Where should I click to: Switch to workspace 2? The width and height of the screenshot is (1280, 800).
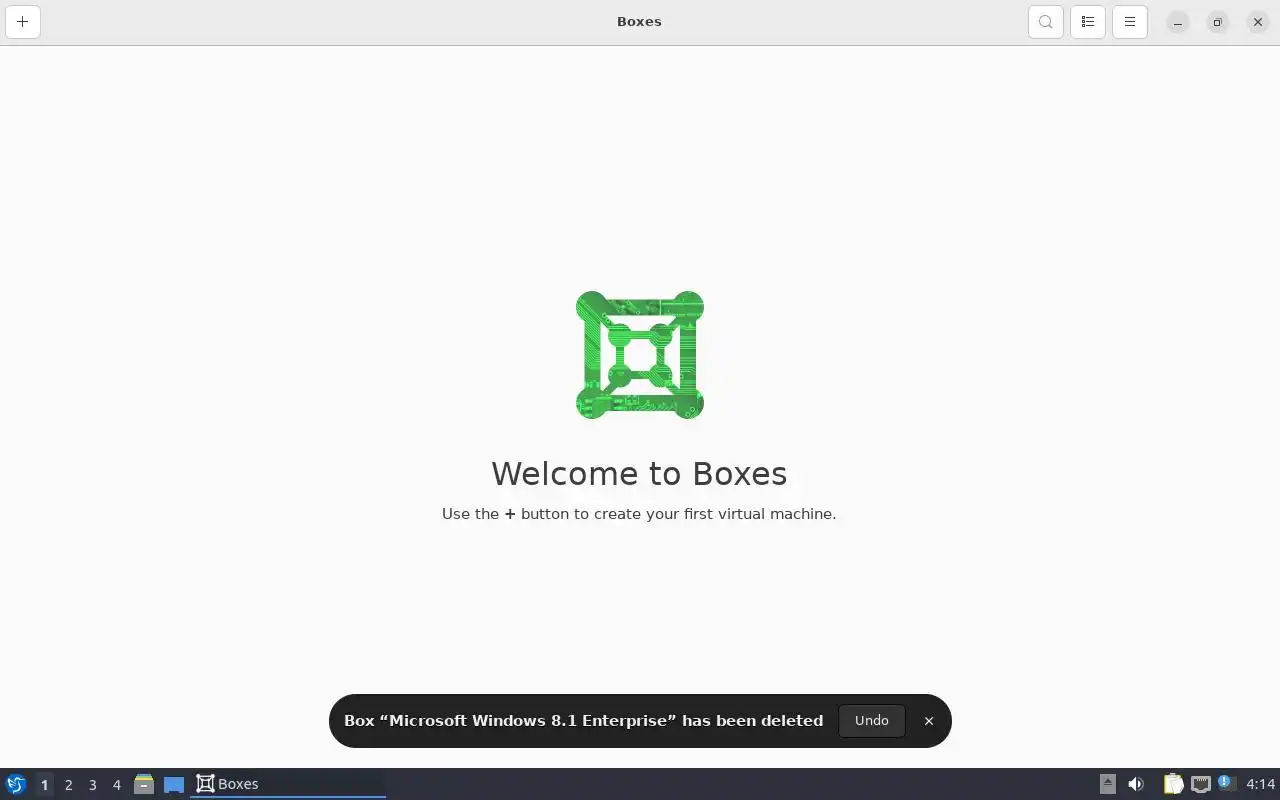68,785
